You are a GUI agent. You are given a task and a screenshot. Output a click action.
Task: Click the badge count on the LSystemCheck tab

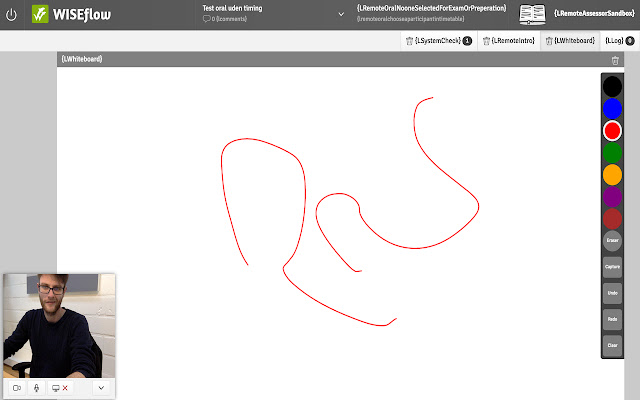(x=467, y=41)
